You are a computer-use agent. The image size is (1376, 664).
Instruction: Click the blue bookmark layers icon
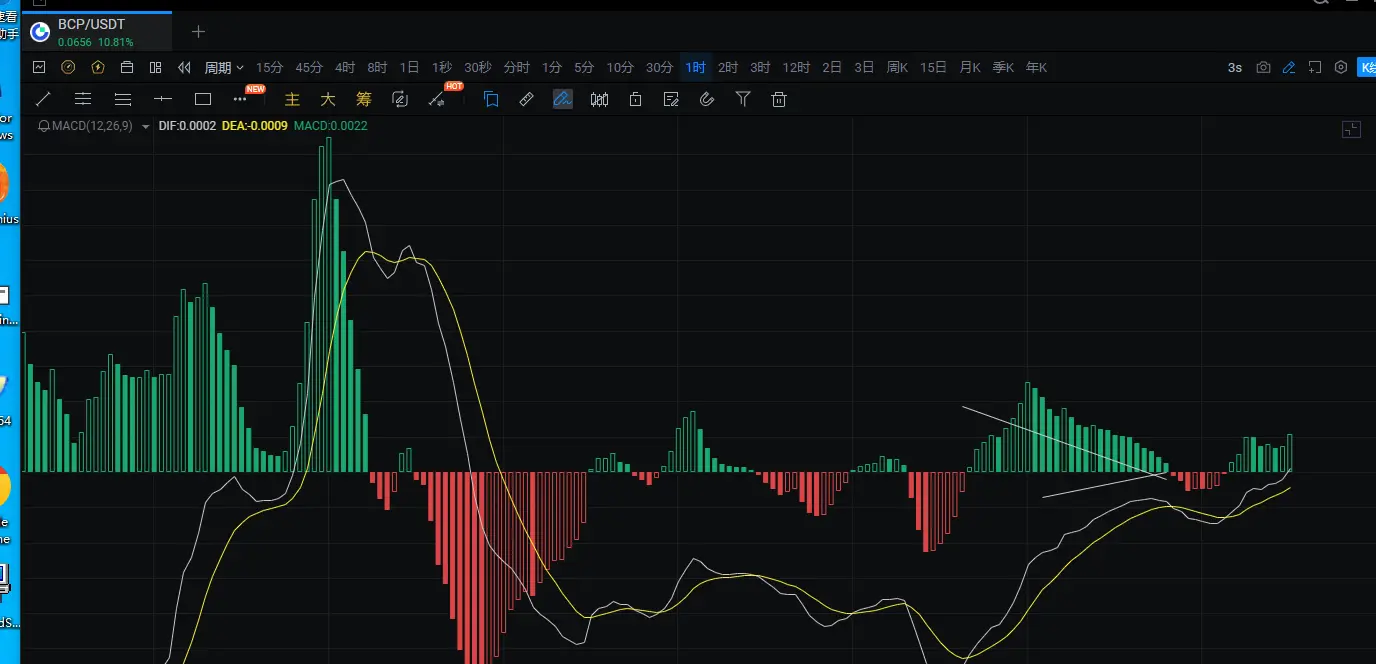(491, 99)
